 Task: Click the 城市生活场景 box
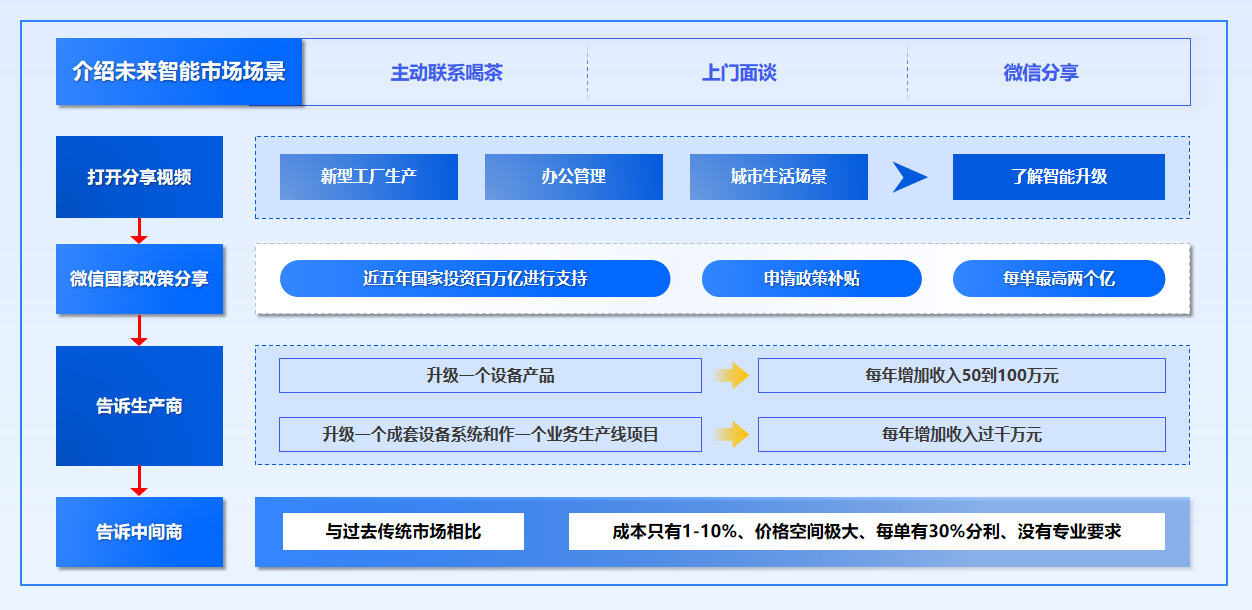coord(778,177)
